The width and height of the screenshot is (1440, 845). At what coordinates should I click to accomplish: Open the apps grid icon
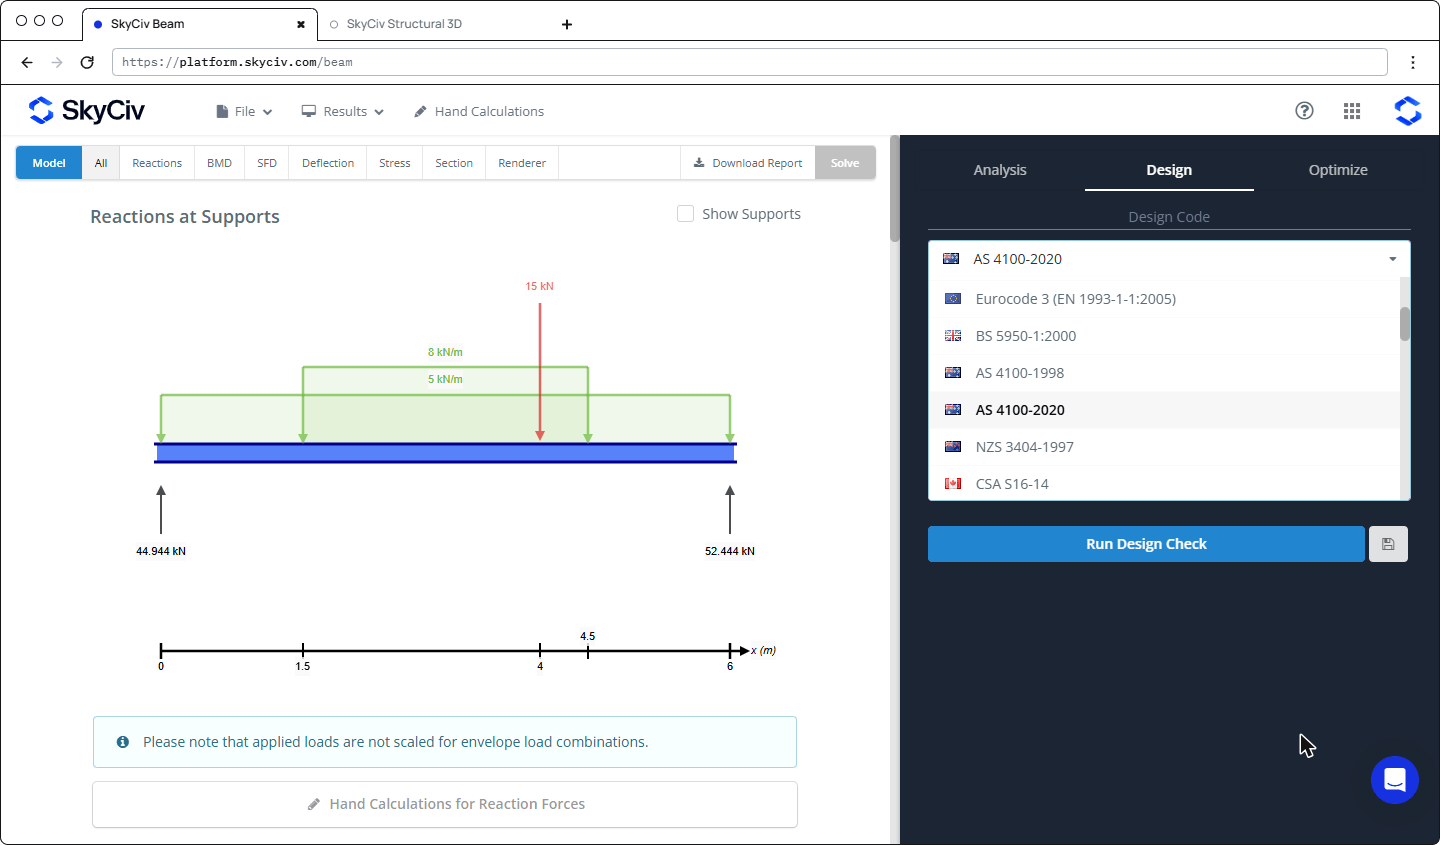click(1352, 111)
